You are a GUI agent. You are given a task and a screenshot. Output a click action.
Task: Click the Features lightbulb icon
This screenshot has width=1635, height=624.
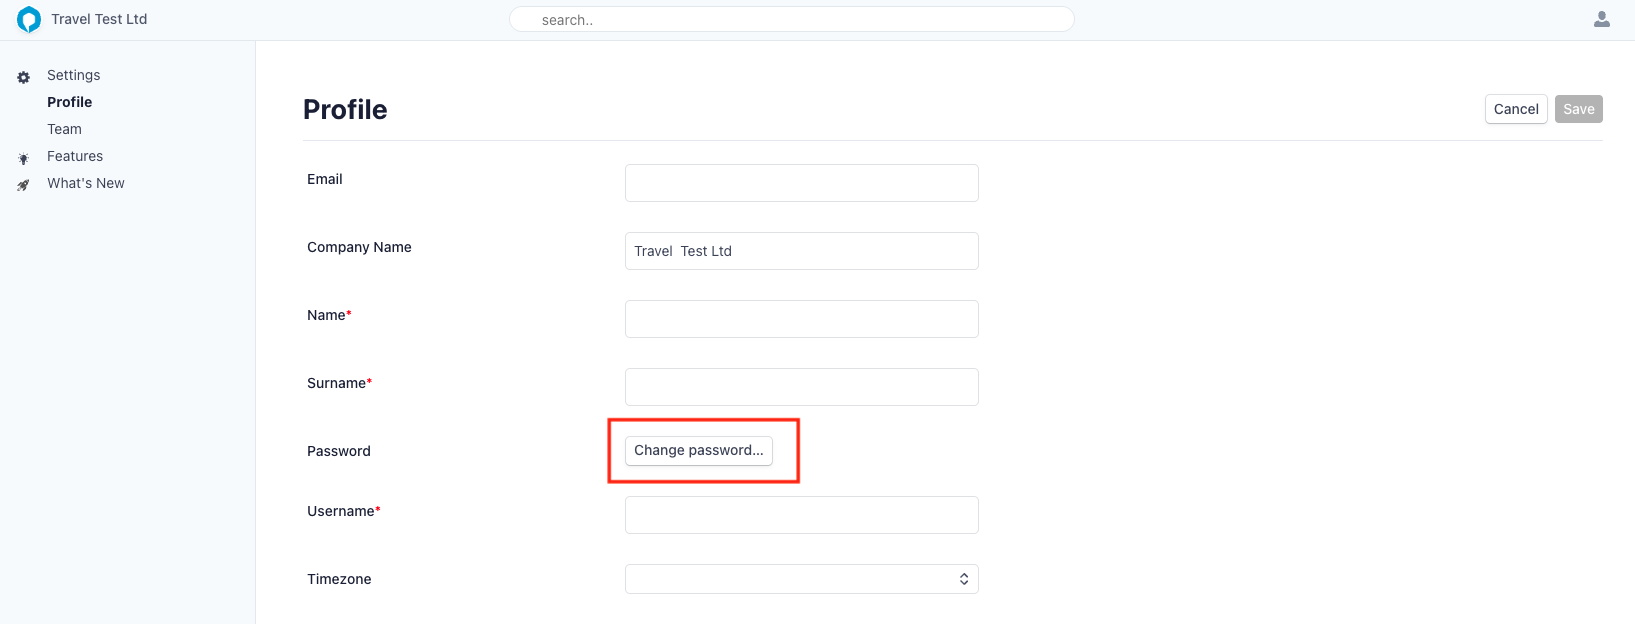pos(24,158)
